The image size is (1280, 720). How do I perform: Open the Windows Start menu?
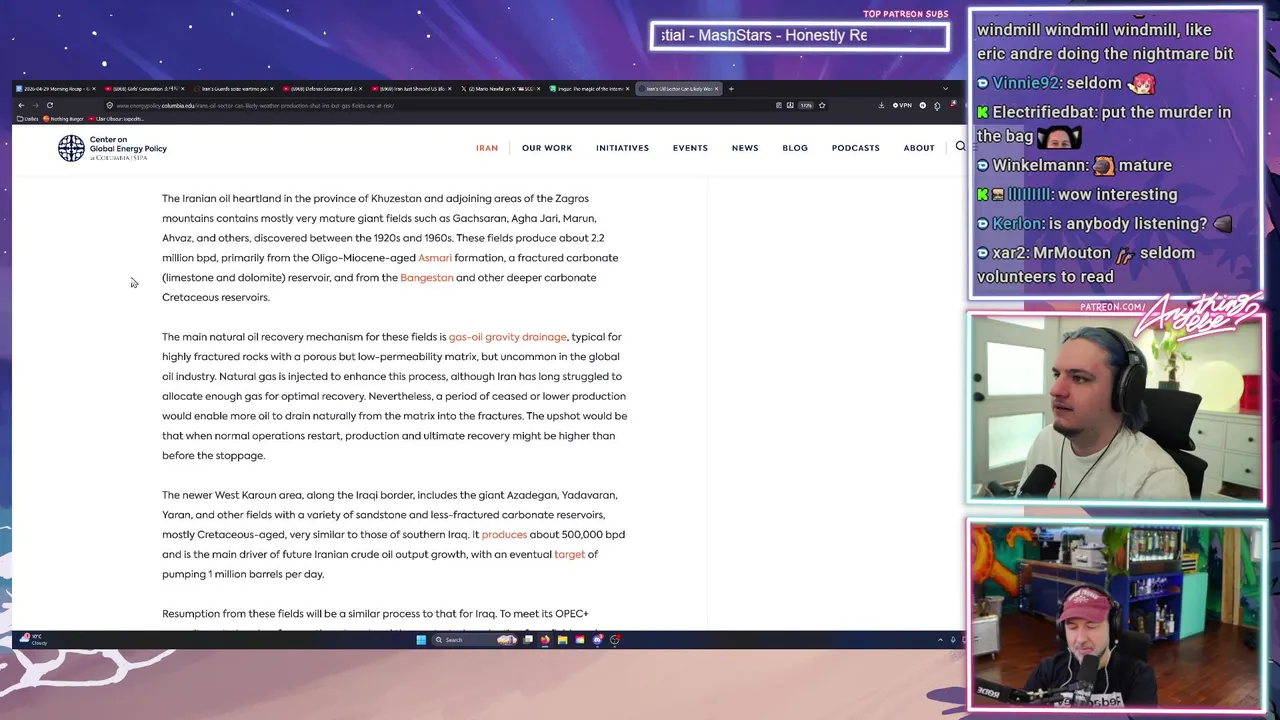[421, 640]
